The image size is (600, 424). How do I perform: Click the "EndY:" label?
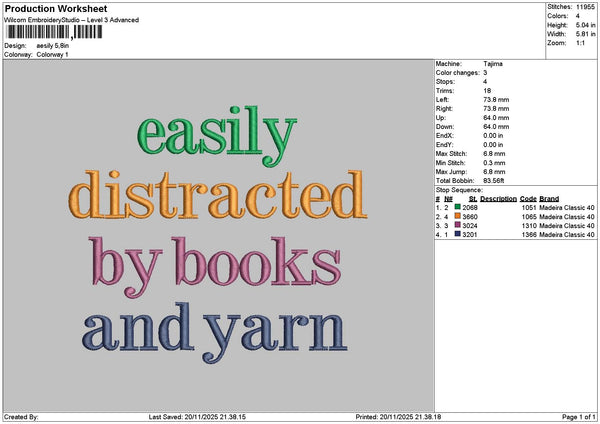445,145
